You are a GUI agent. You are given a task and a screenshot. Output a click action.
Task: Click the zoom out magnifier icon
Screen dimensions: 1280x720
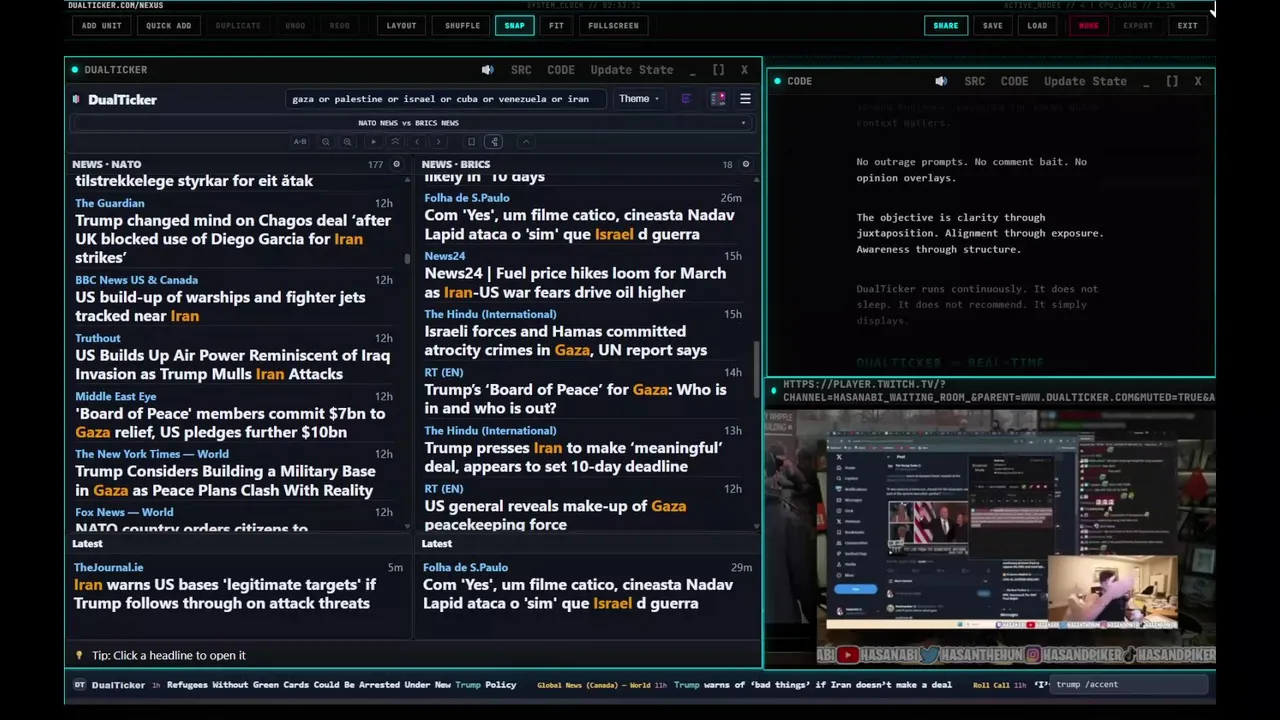326,142
